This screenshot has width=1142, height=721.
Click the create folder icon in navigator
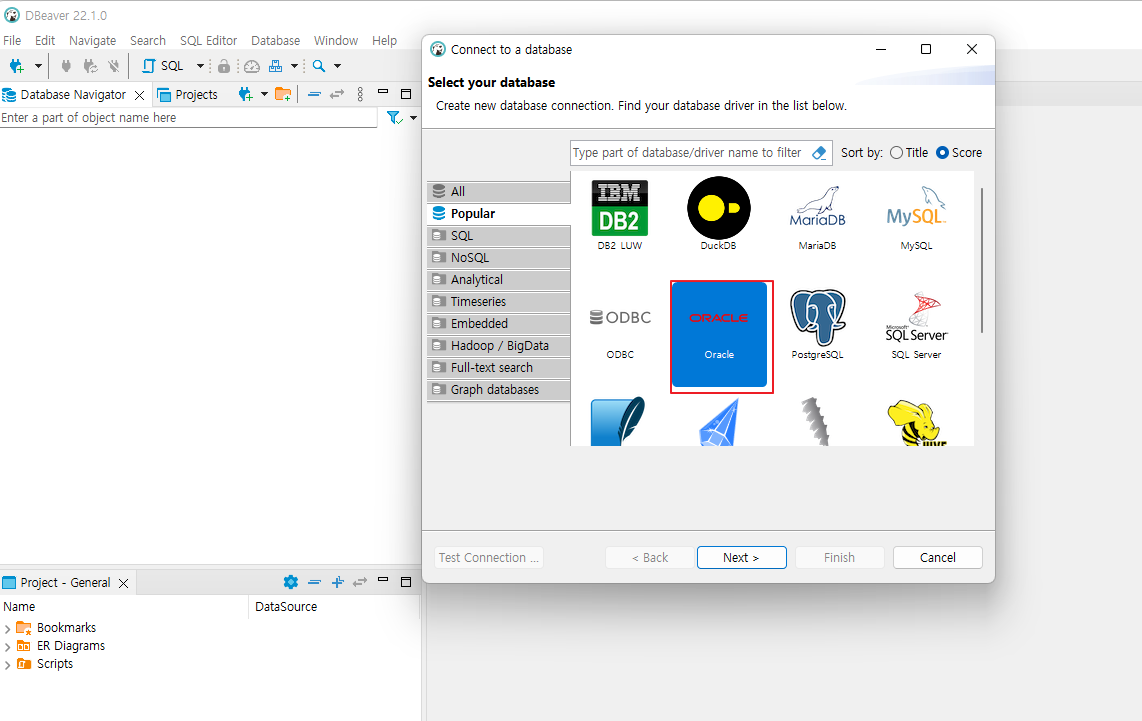283,95
